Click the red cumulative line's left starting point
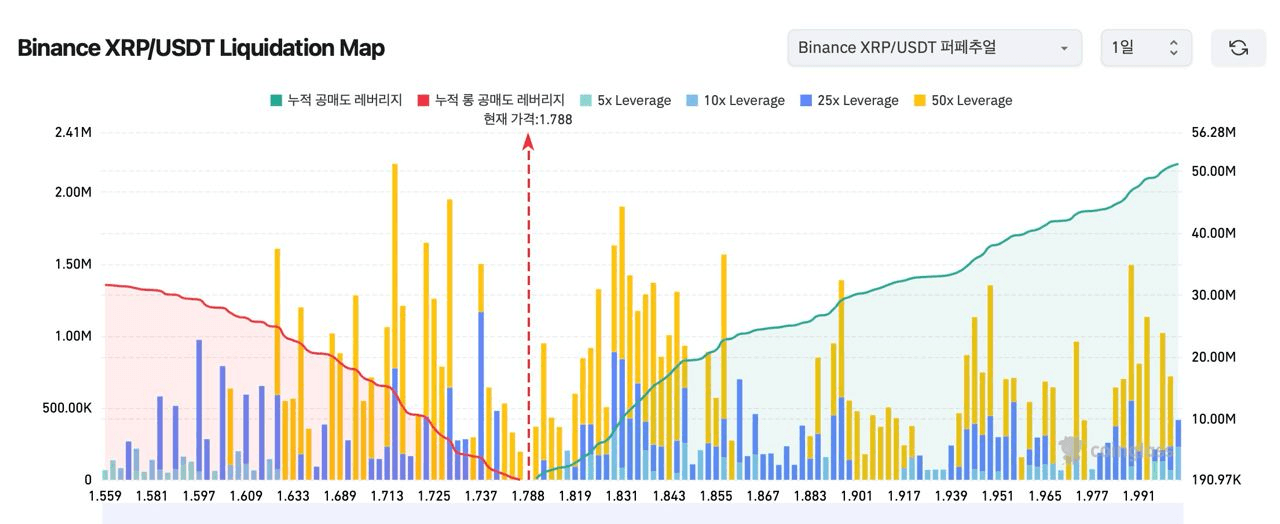Image resolution: width=1280 pixels, height=524 pixels. pyautogui.click(x=106, y=285)
